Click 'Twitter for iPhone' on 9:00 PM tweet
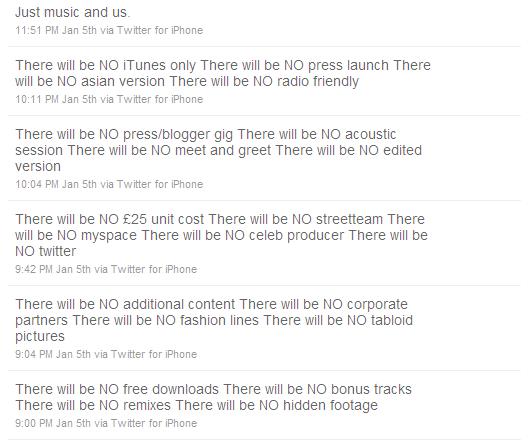This screenshot has width=529, height=440. tap(154, 423)
